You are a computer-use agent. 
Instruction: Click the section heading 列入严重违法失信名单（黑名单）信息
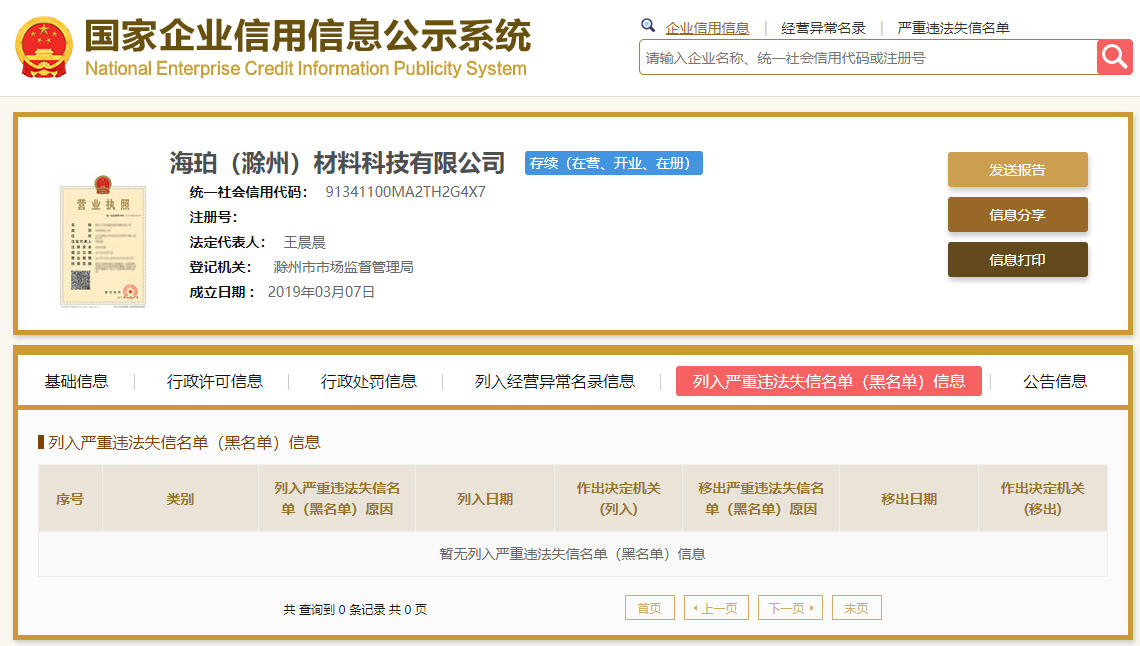pos(184,443)
